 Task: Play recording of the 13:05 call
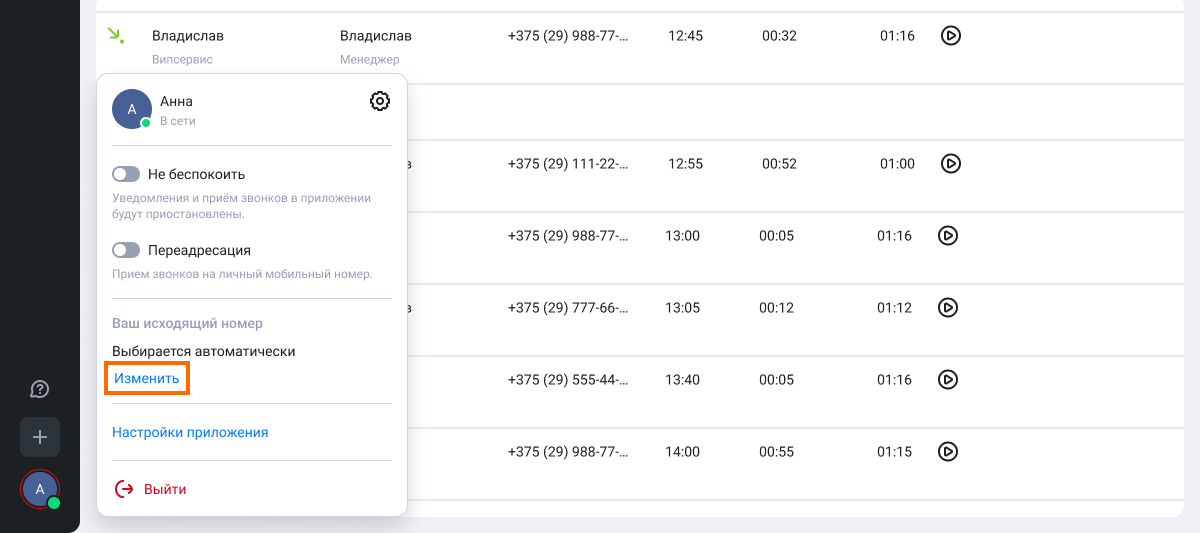point(948,308)
